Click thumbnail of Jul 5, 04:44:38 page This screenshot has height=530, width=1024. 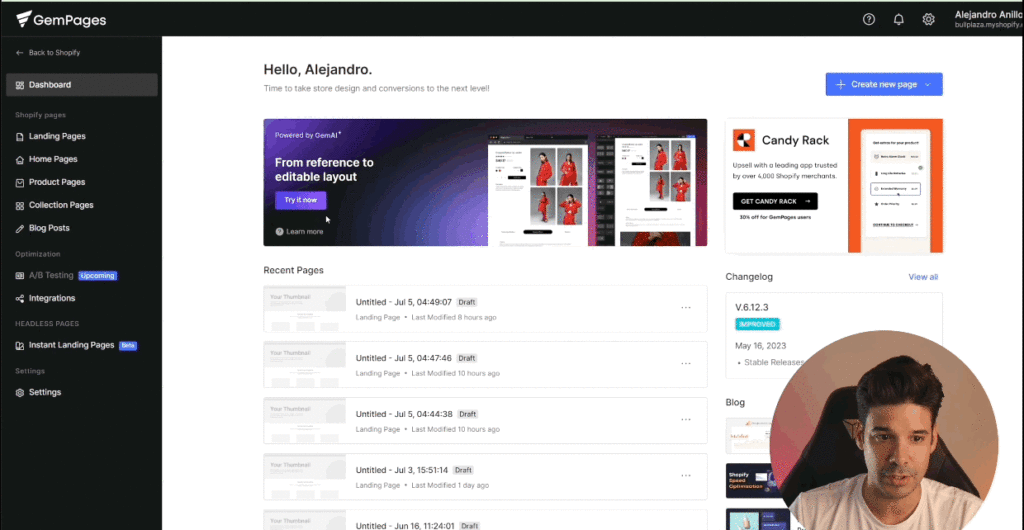(x=305, y=420)
